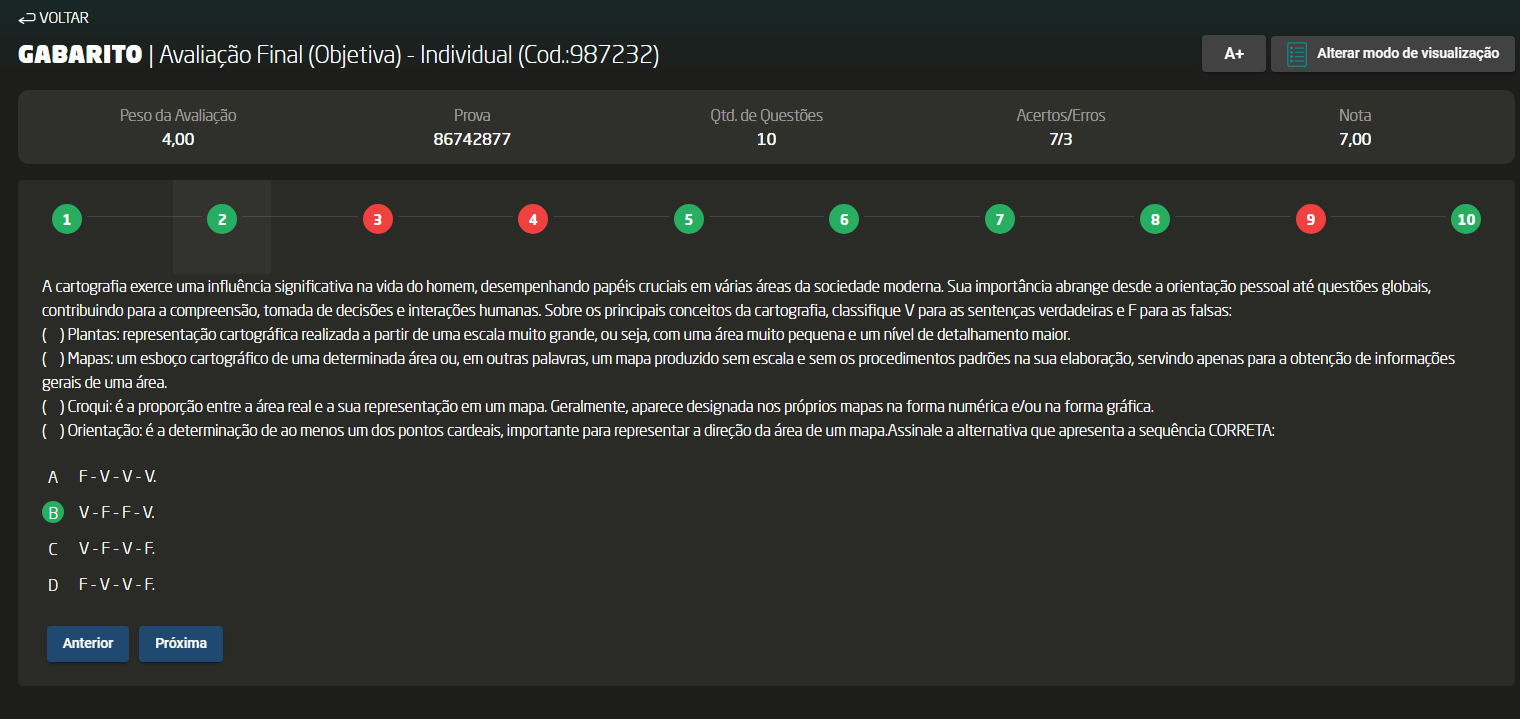This screenshot has width=1520, height=719.
Task: Choose the green B answer option
Action: (53, 513)
